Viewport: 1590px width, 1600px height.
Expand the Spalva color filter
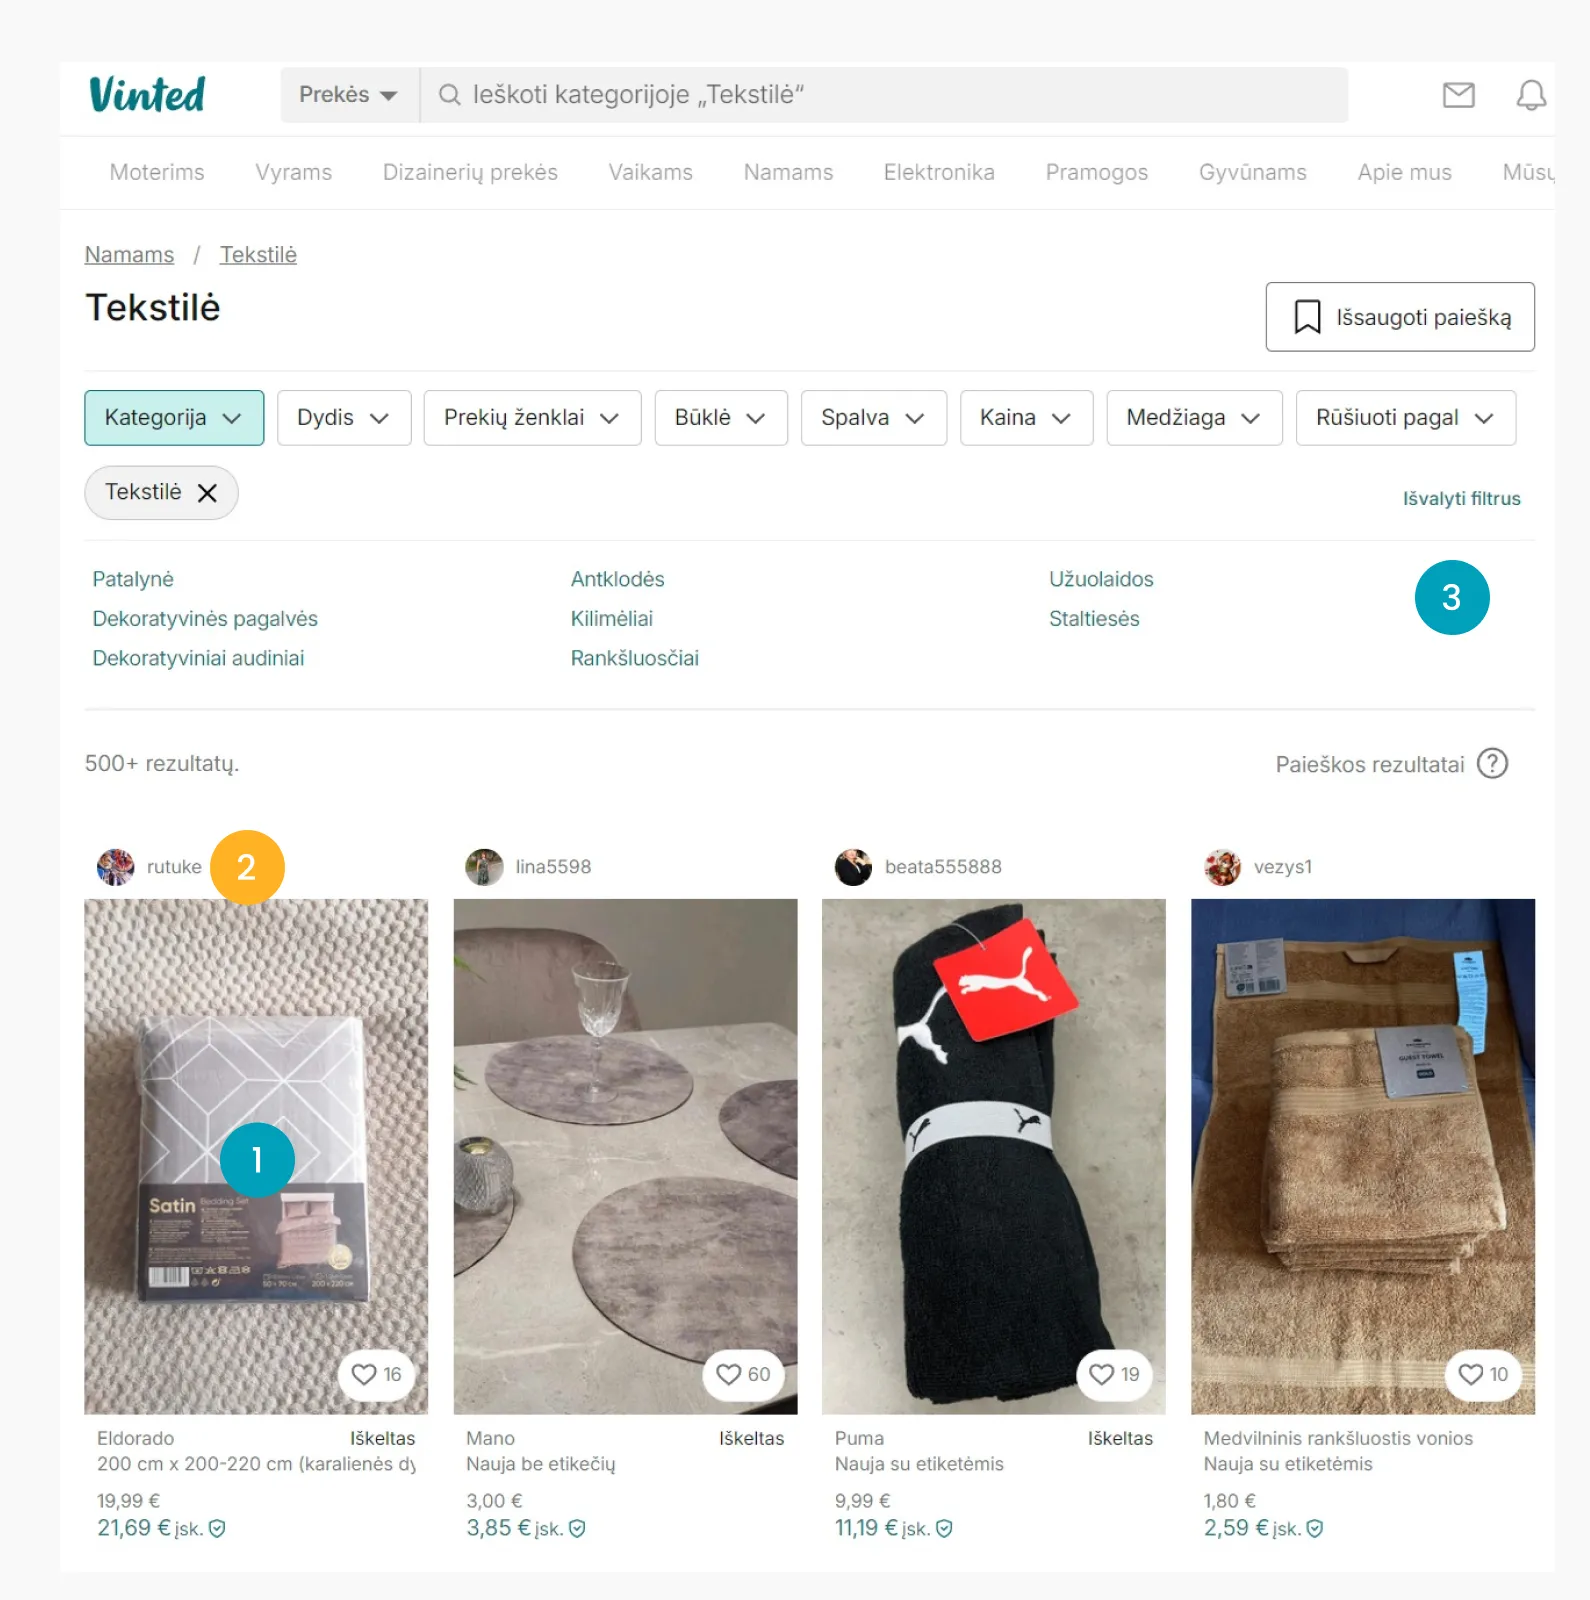click(873, 418)
